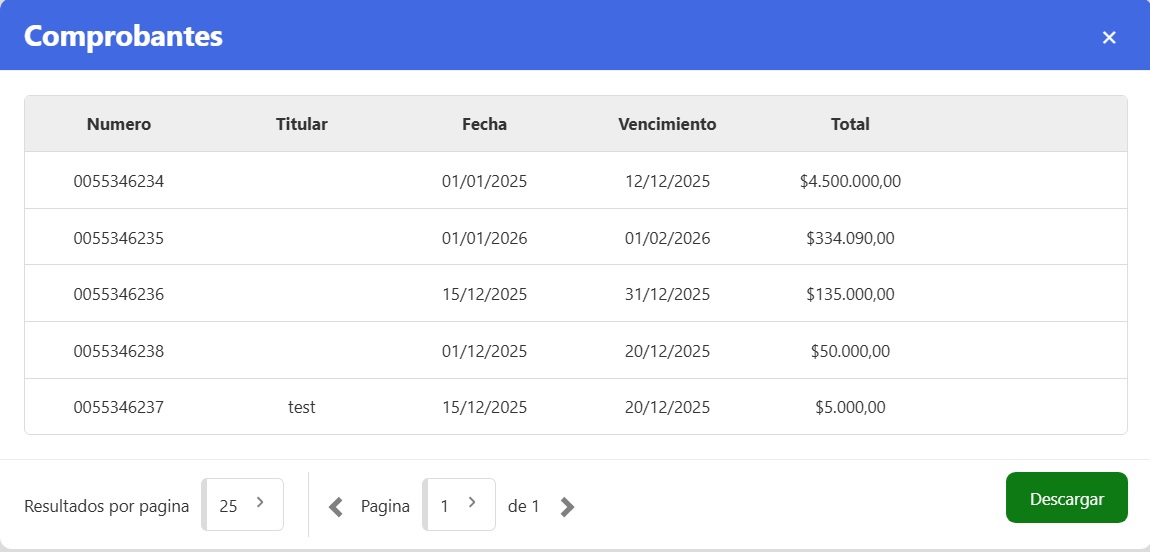Select row with numero 0055346238
This screenshot has height=552, width=1150.
click(119, 351)
